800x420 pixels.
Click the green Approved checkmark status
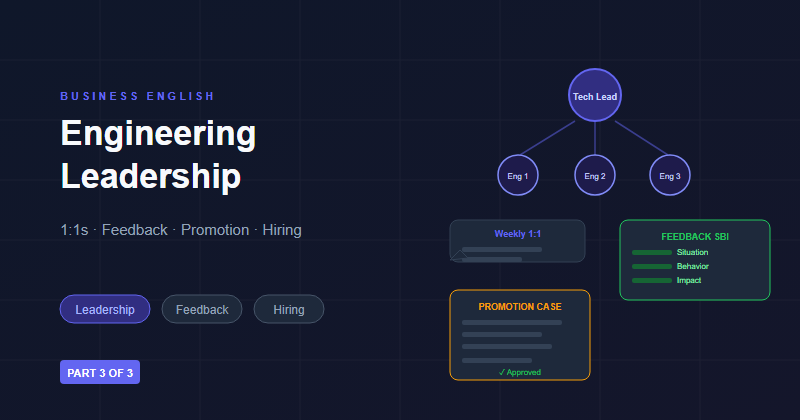[520, 372]
